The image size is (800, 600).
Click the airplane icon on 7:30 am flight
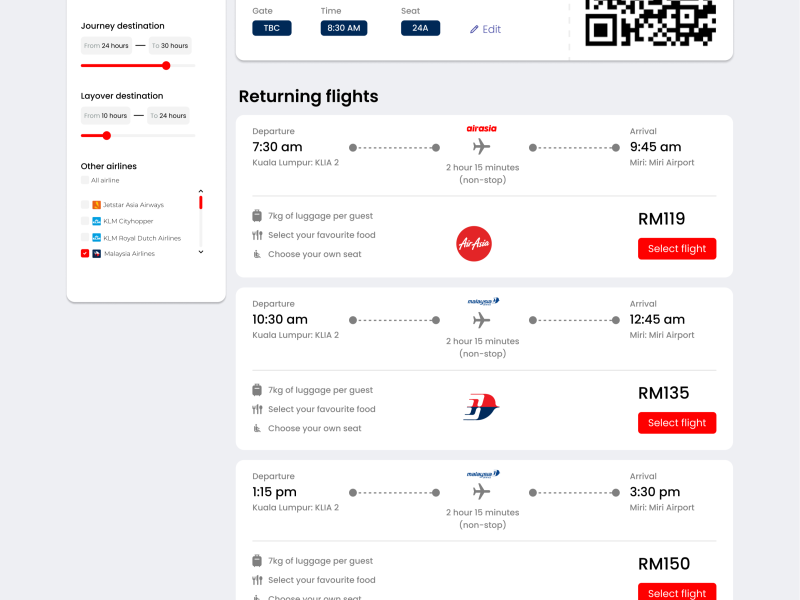point(482,148)
